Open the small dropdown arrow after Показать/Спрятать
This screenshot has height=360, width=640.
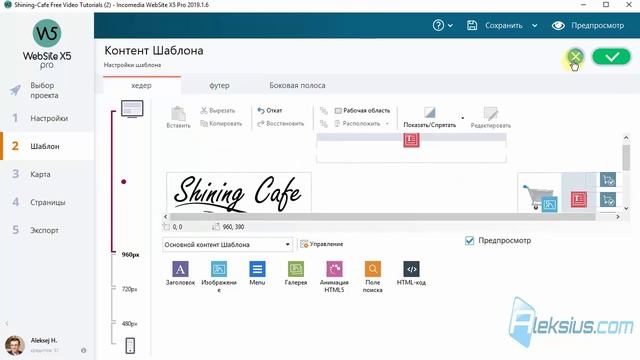click(462, 118)
